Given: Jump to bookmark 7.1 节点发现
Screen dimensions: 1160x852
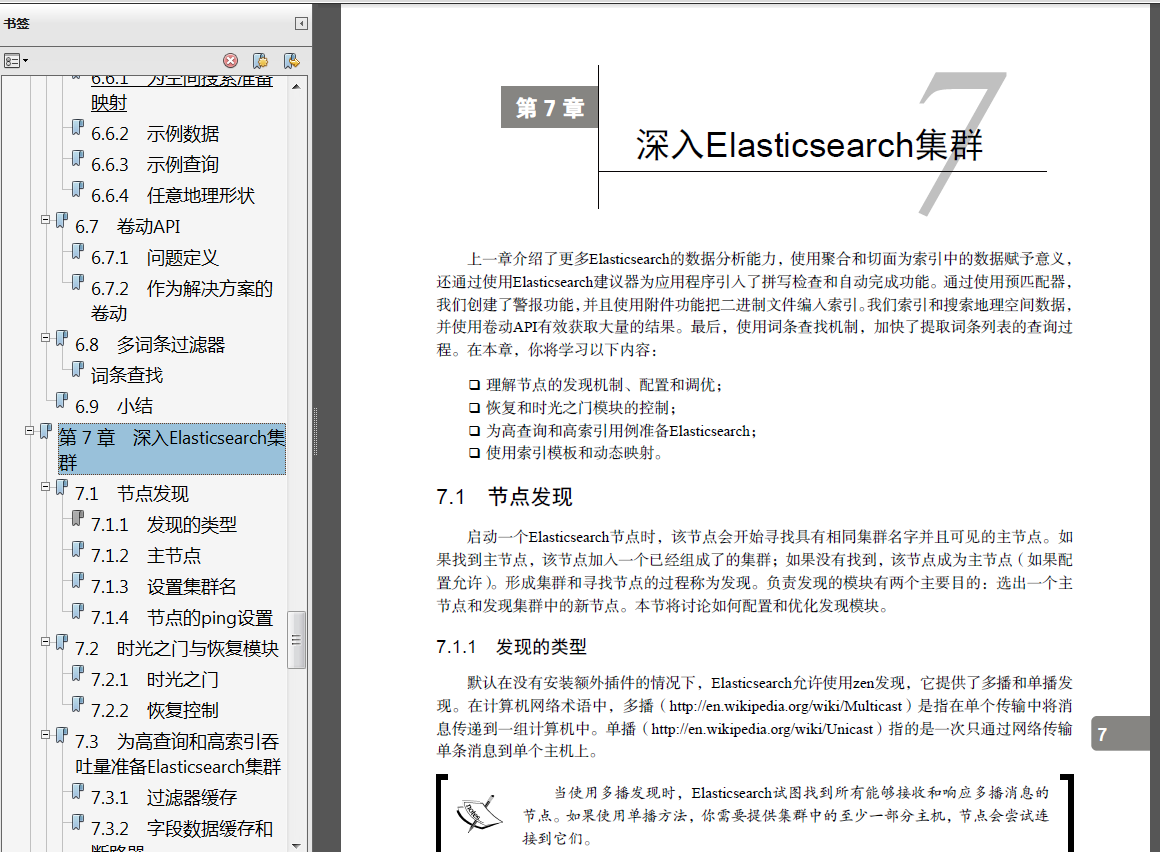Looking at the screenshot, I should [132, 493].
